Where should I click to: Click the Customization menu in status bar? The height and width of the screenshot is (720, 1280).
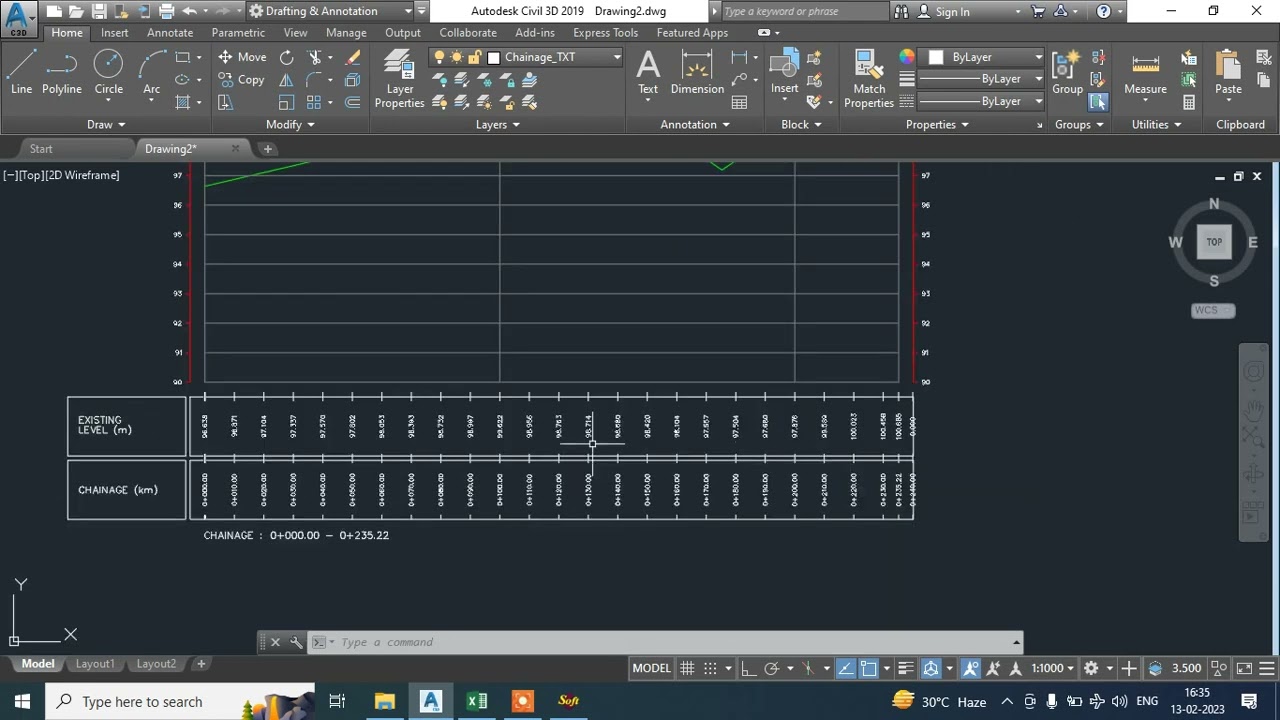click(1267, 668)
